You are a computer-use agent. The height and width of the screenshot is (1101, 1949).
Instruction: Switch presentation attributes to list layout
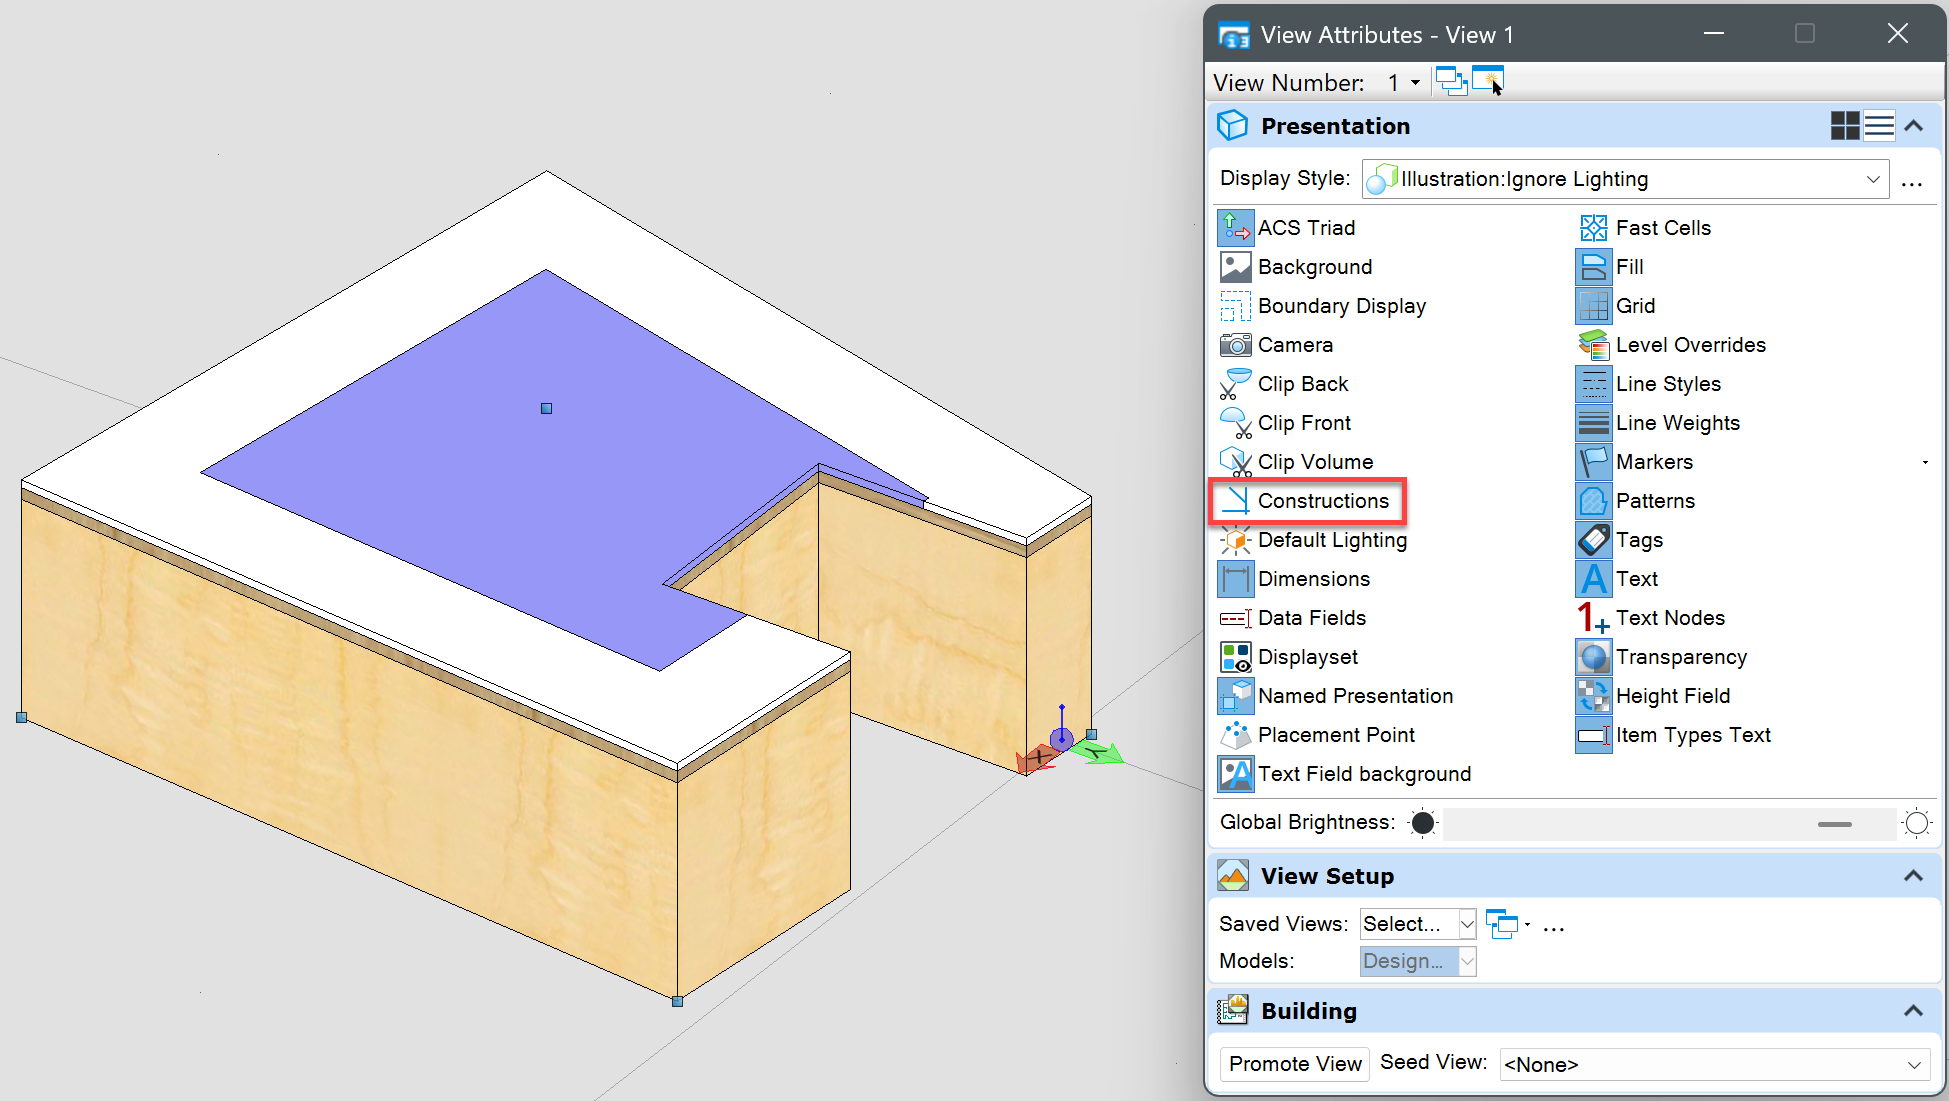coord(1879,126)
